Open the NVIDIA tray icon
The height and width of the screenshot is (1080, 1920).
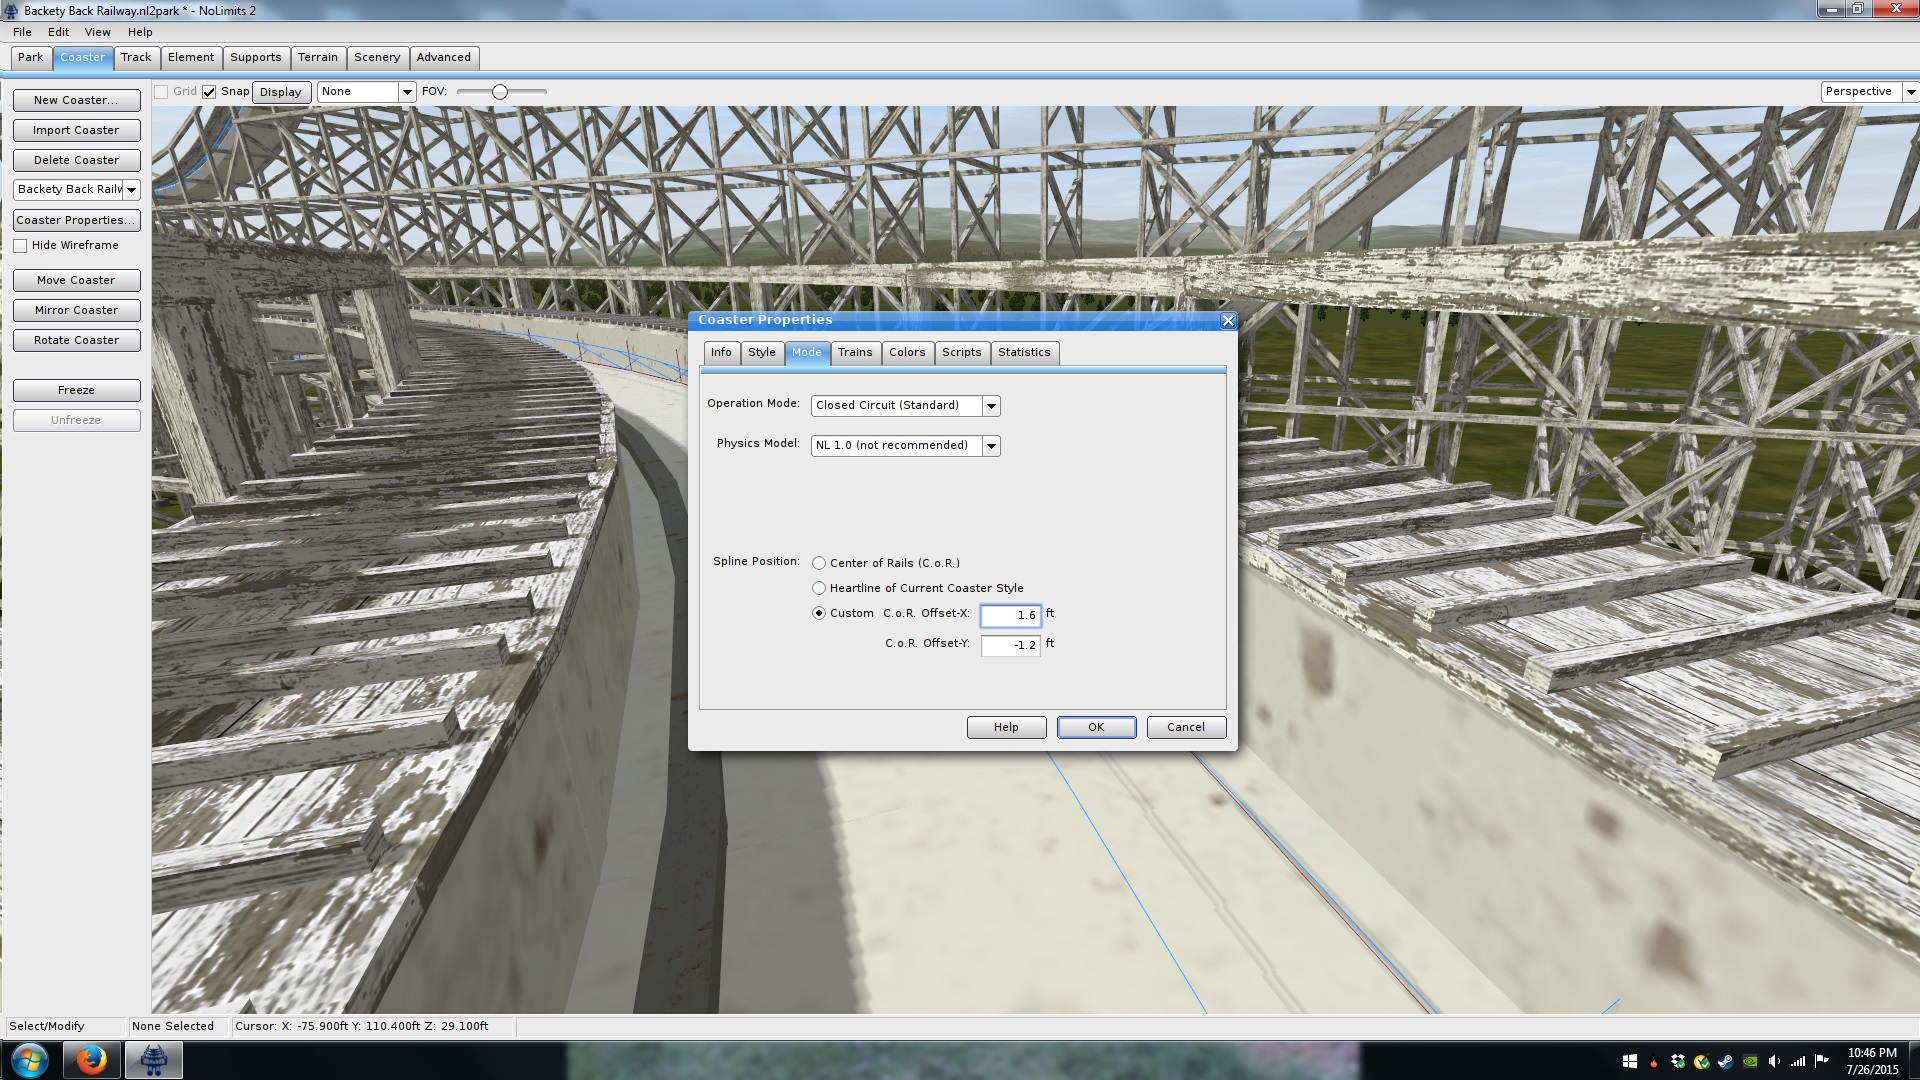pos(1750,1061)
